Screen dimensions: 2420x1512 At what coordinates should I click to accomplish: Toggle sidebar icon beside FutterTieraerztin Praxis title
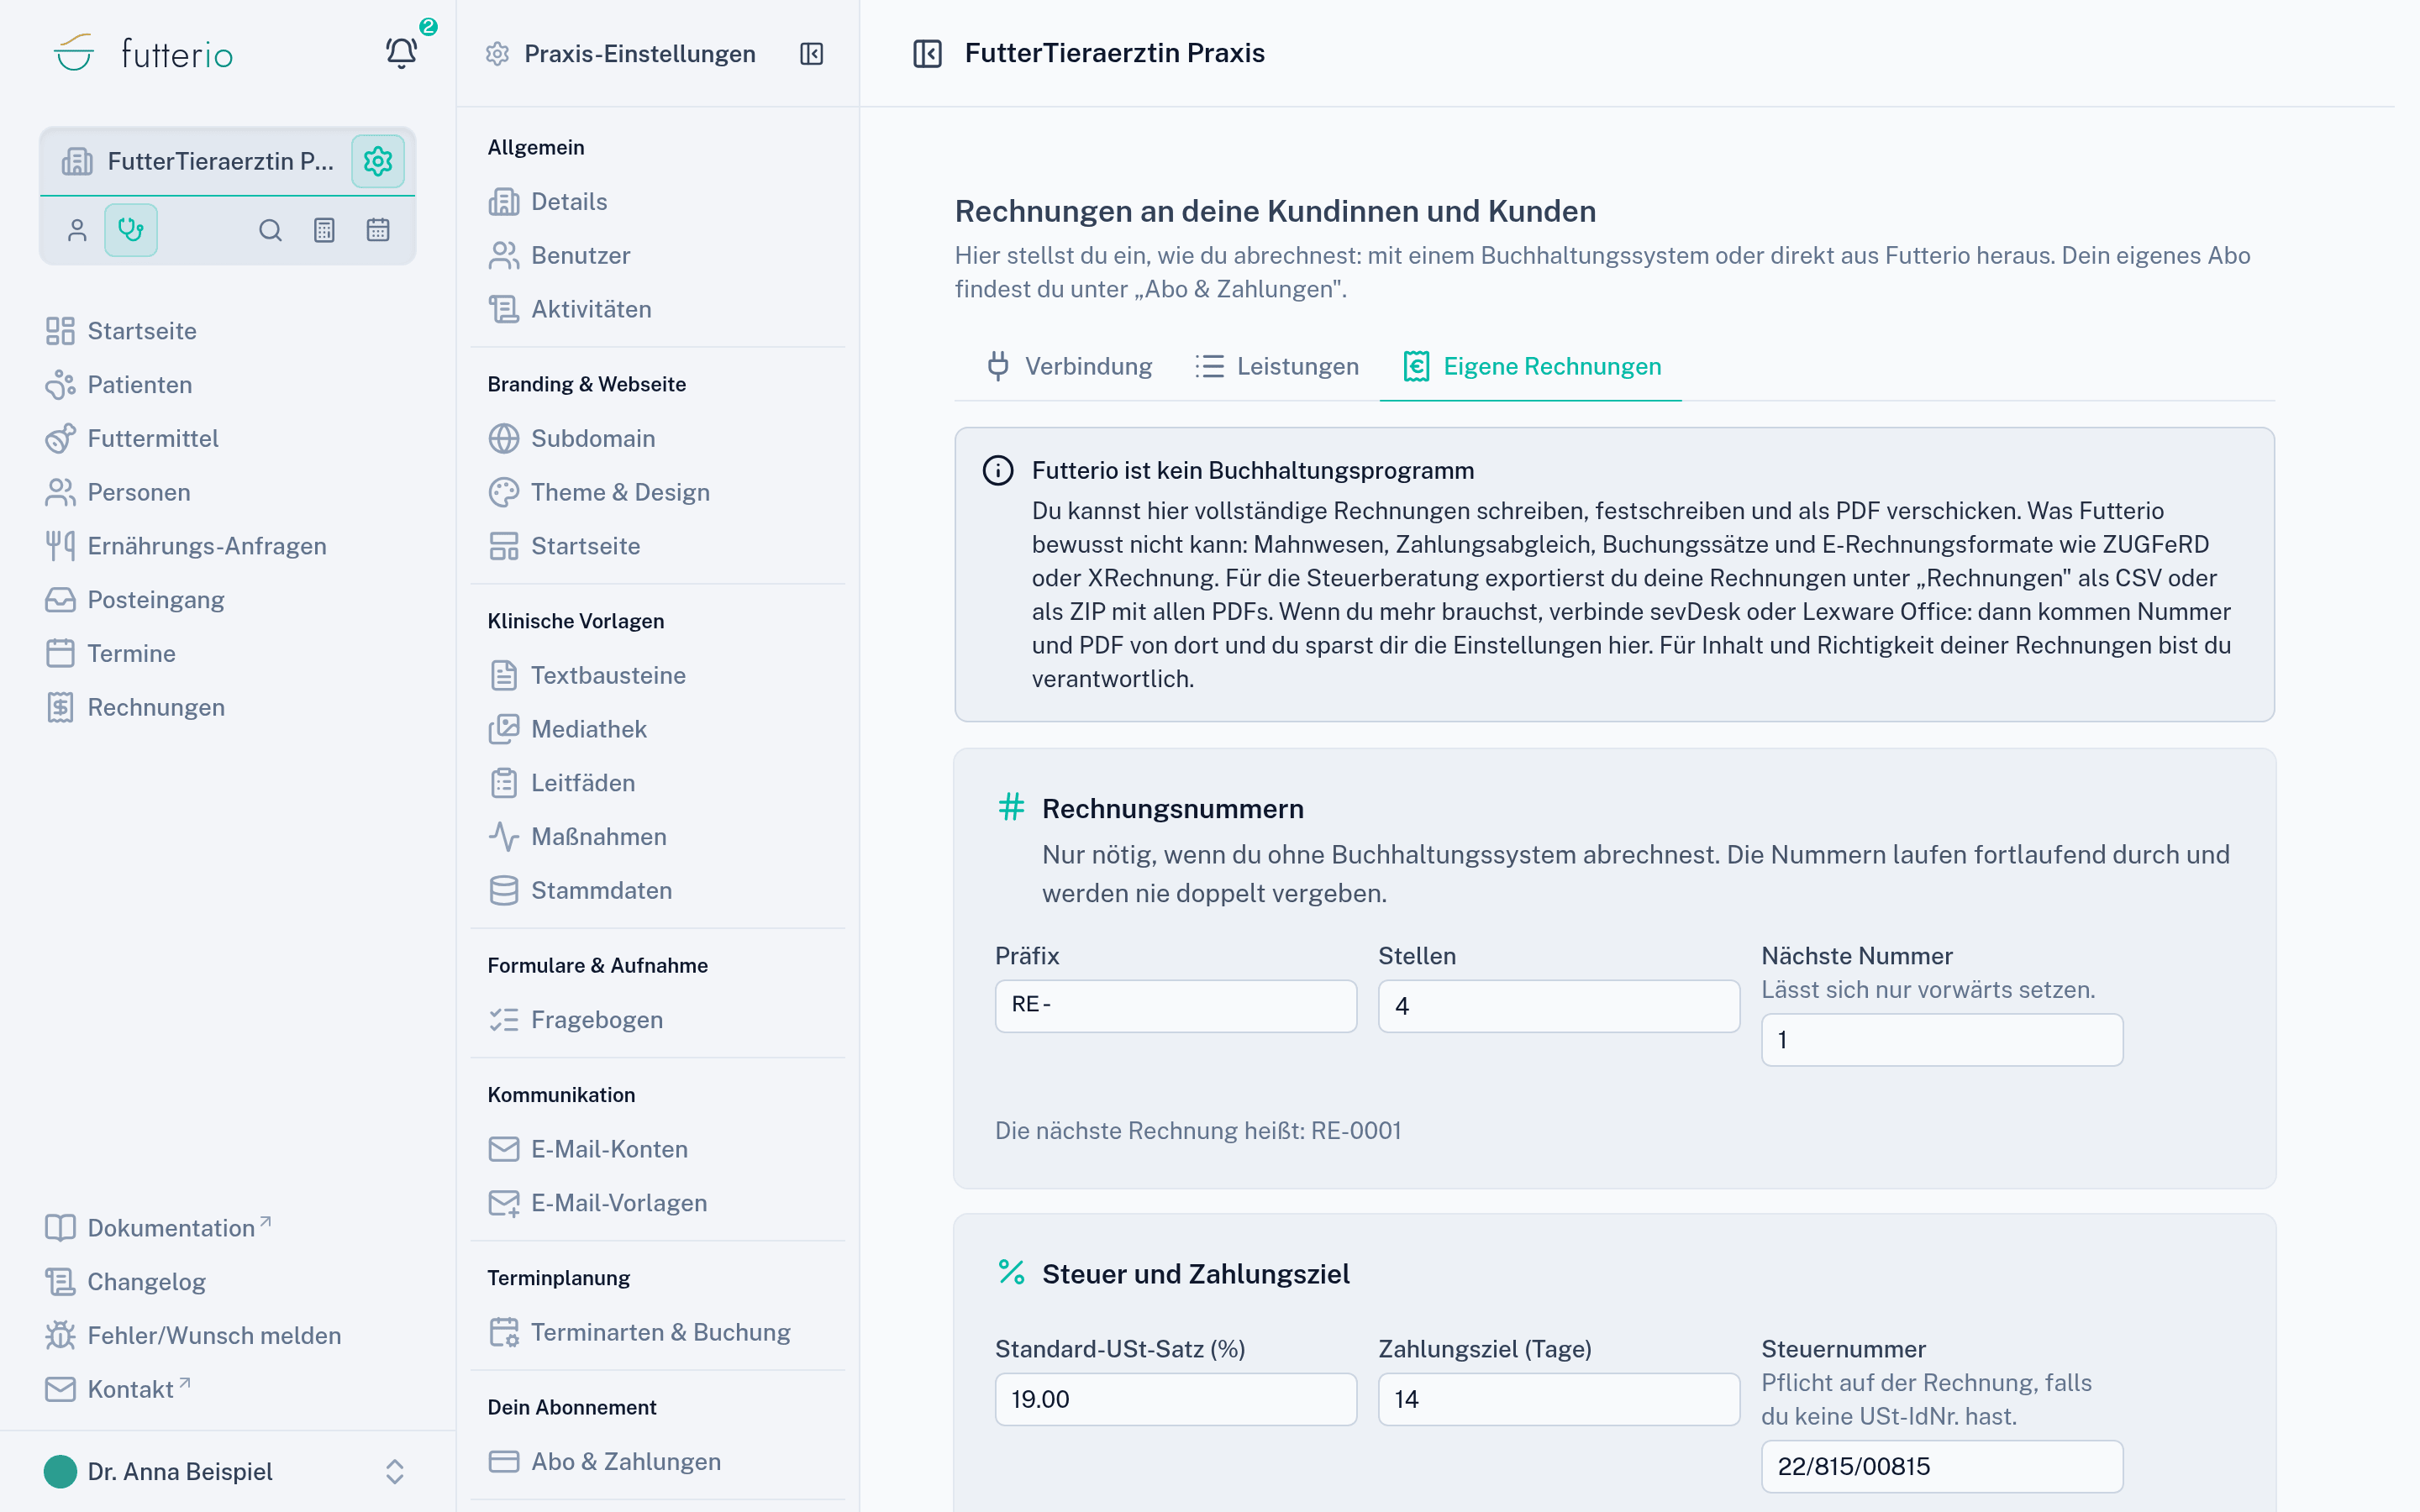[x=928, y=53]
